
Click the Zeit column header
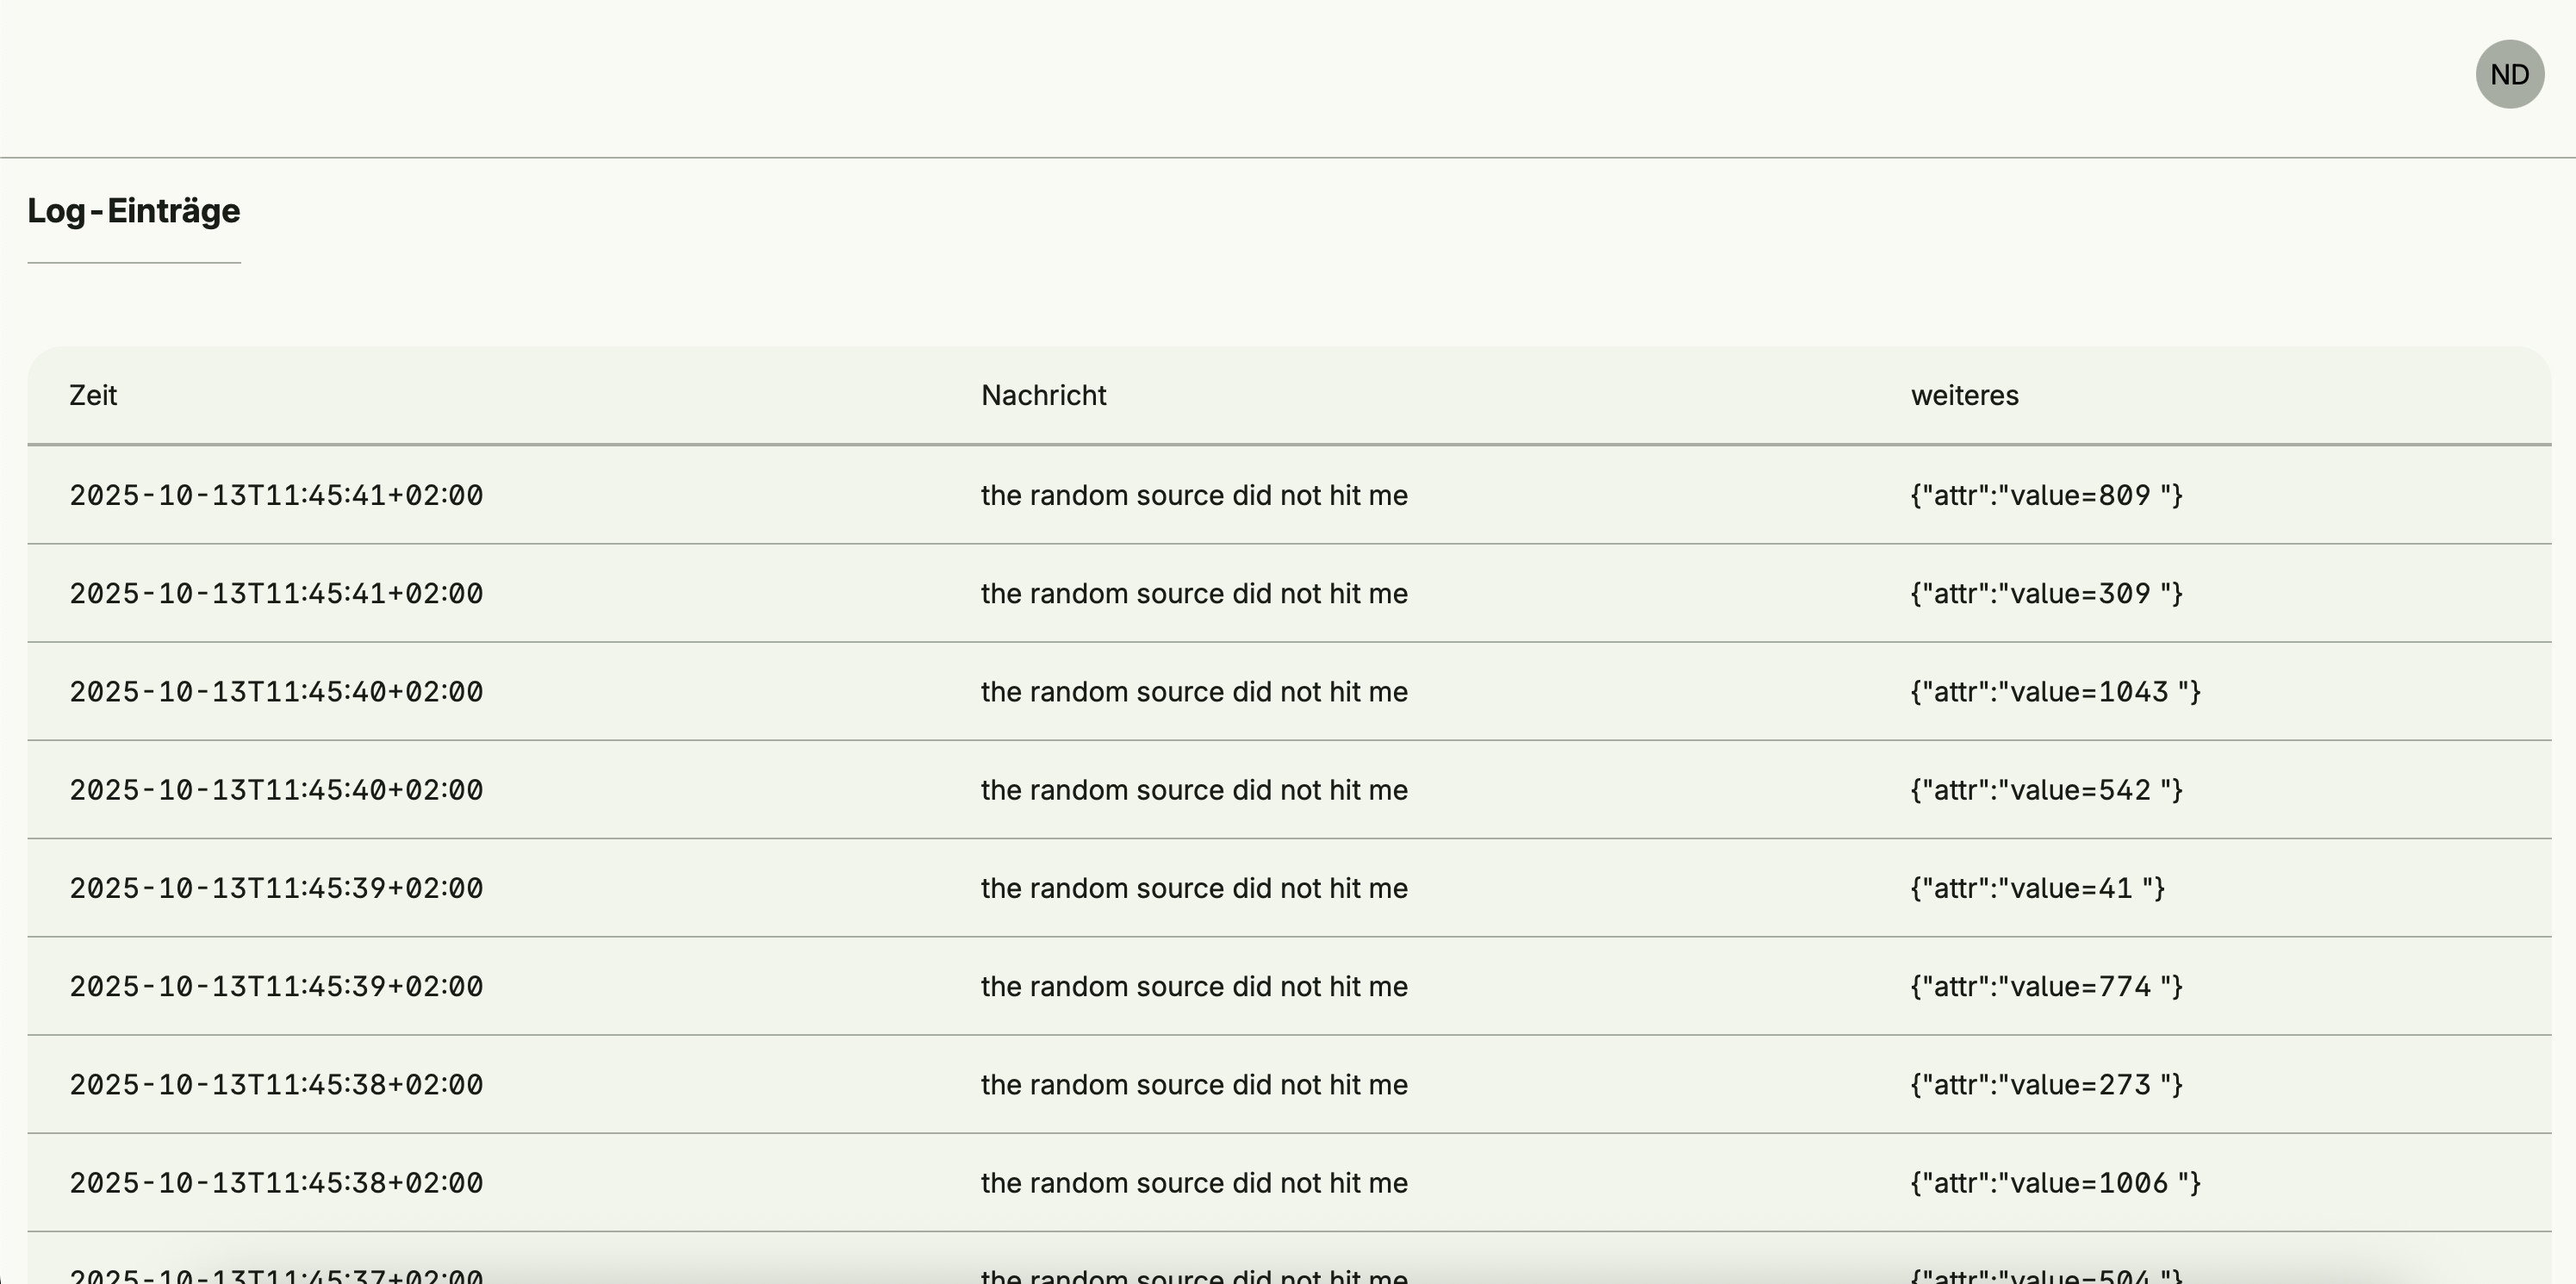(93, 396)
